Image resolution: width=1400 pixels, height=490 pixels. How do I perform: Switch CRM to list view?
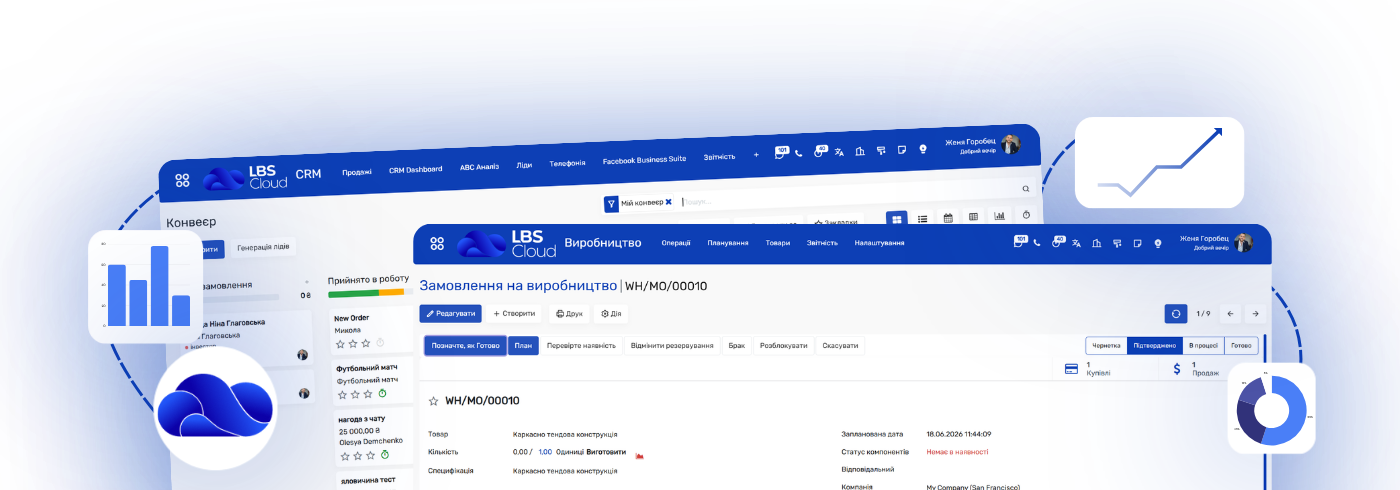(922, 218)
